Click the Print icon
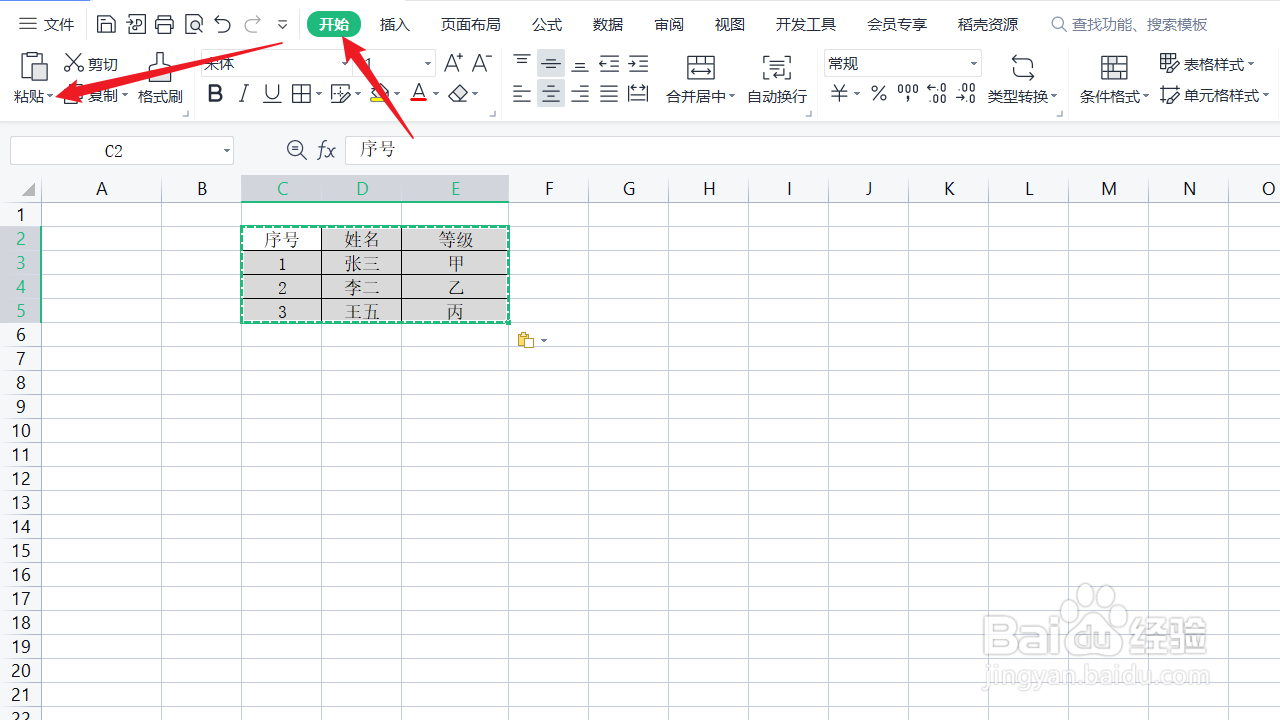This screenshot has width=1280, height=720. pyautogui.click(x=165, y=24)
